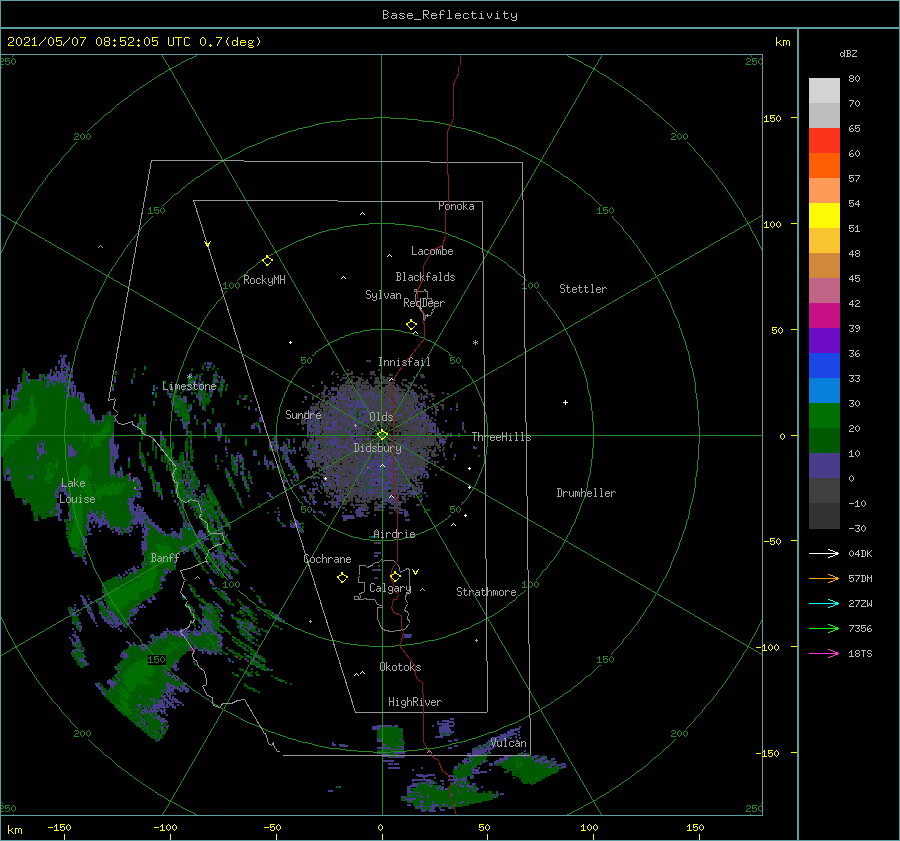Viewport: 900px width, 841px height.
Task: Click the yellow radar site marker at center
Action: point(382,435)
